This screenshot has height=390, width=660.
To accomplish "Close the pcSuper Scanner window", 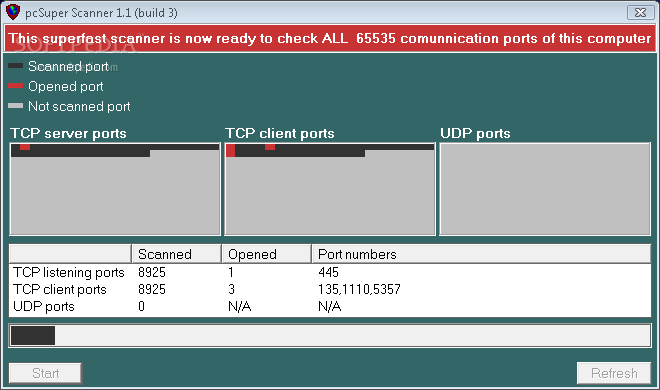I will [640, 13].
